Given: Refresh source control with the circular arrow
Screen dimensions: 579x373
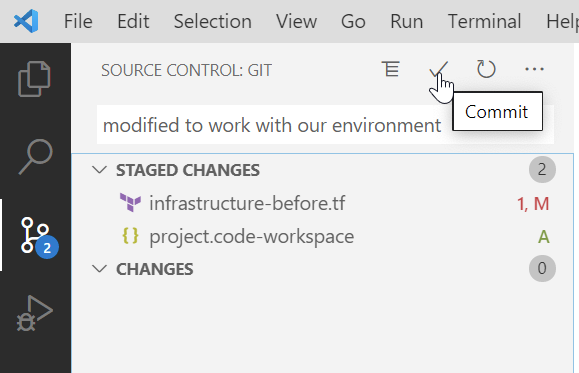Looking at the screenshot, I should 486,69.
